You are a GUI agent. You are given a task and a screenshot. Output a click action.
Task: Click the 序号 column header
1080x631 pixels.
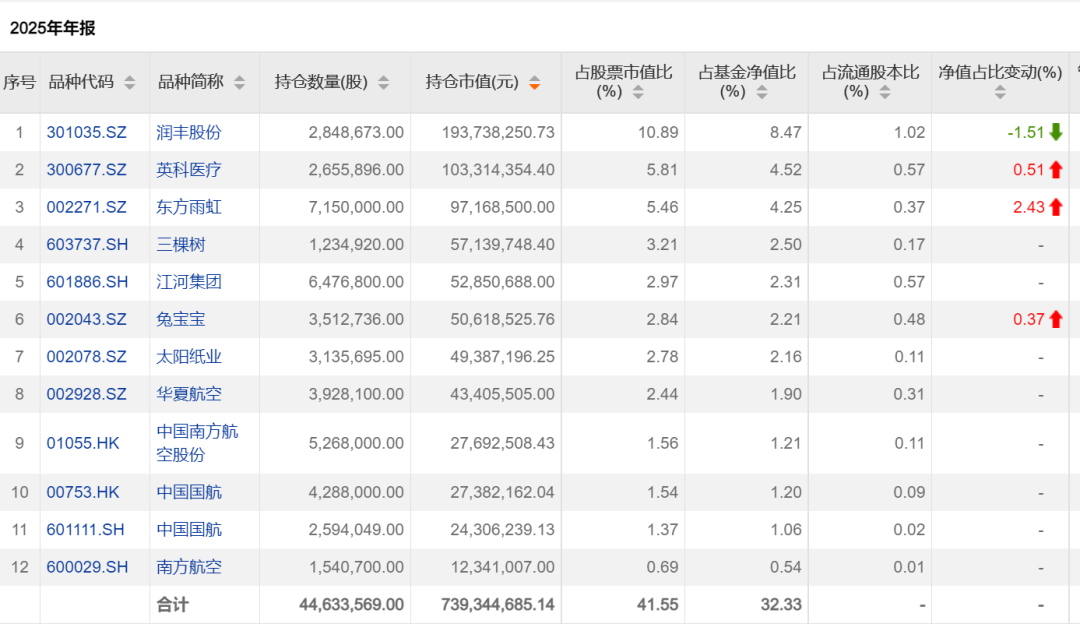[19, 82]
